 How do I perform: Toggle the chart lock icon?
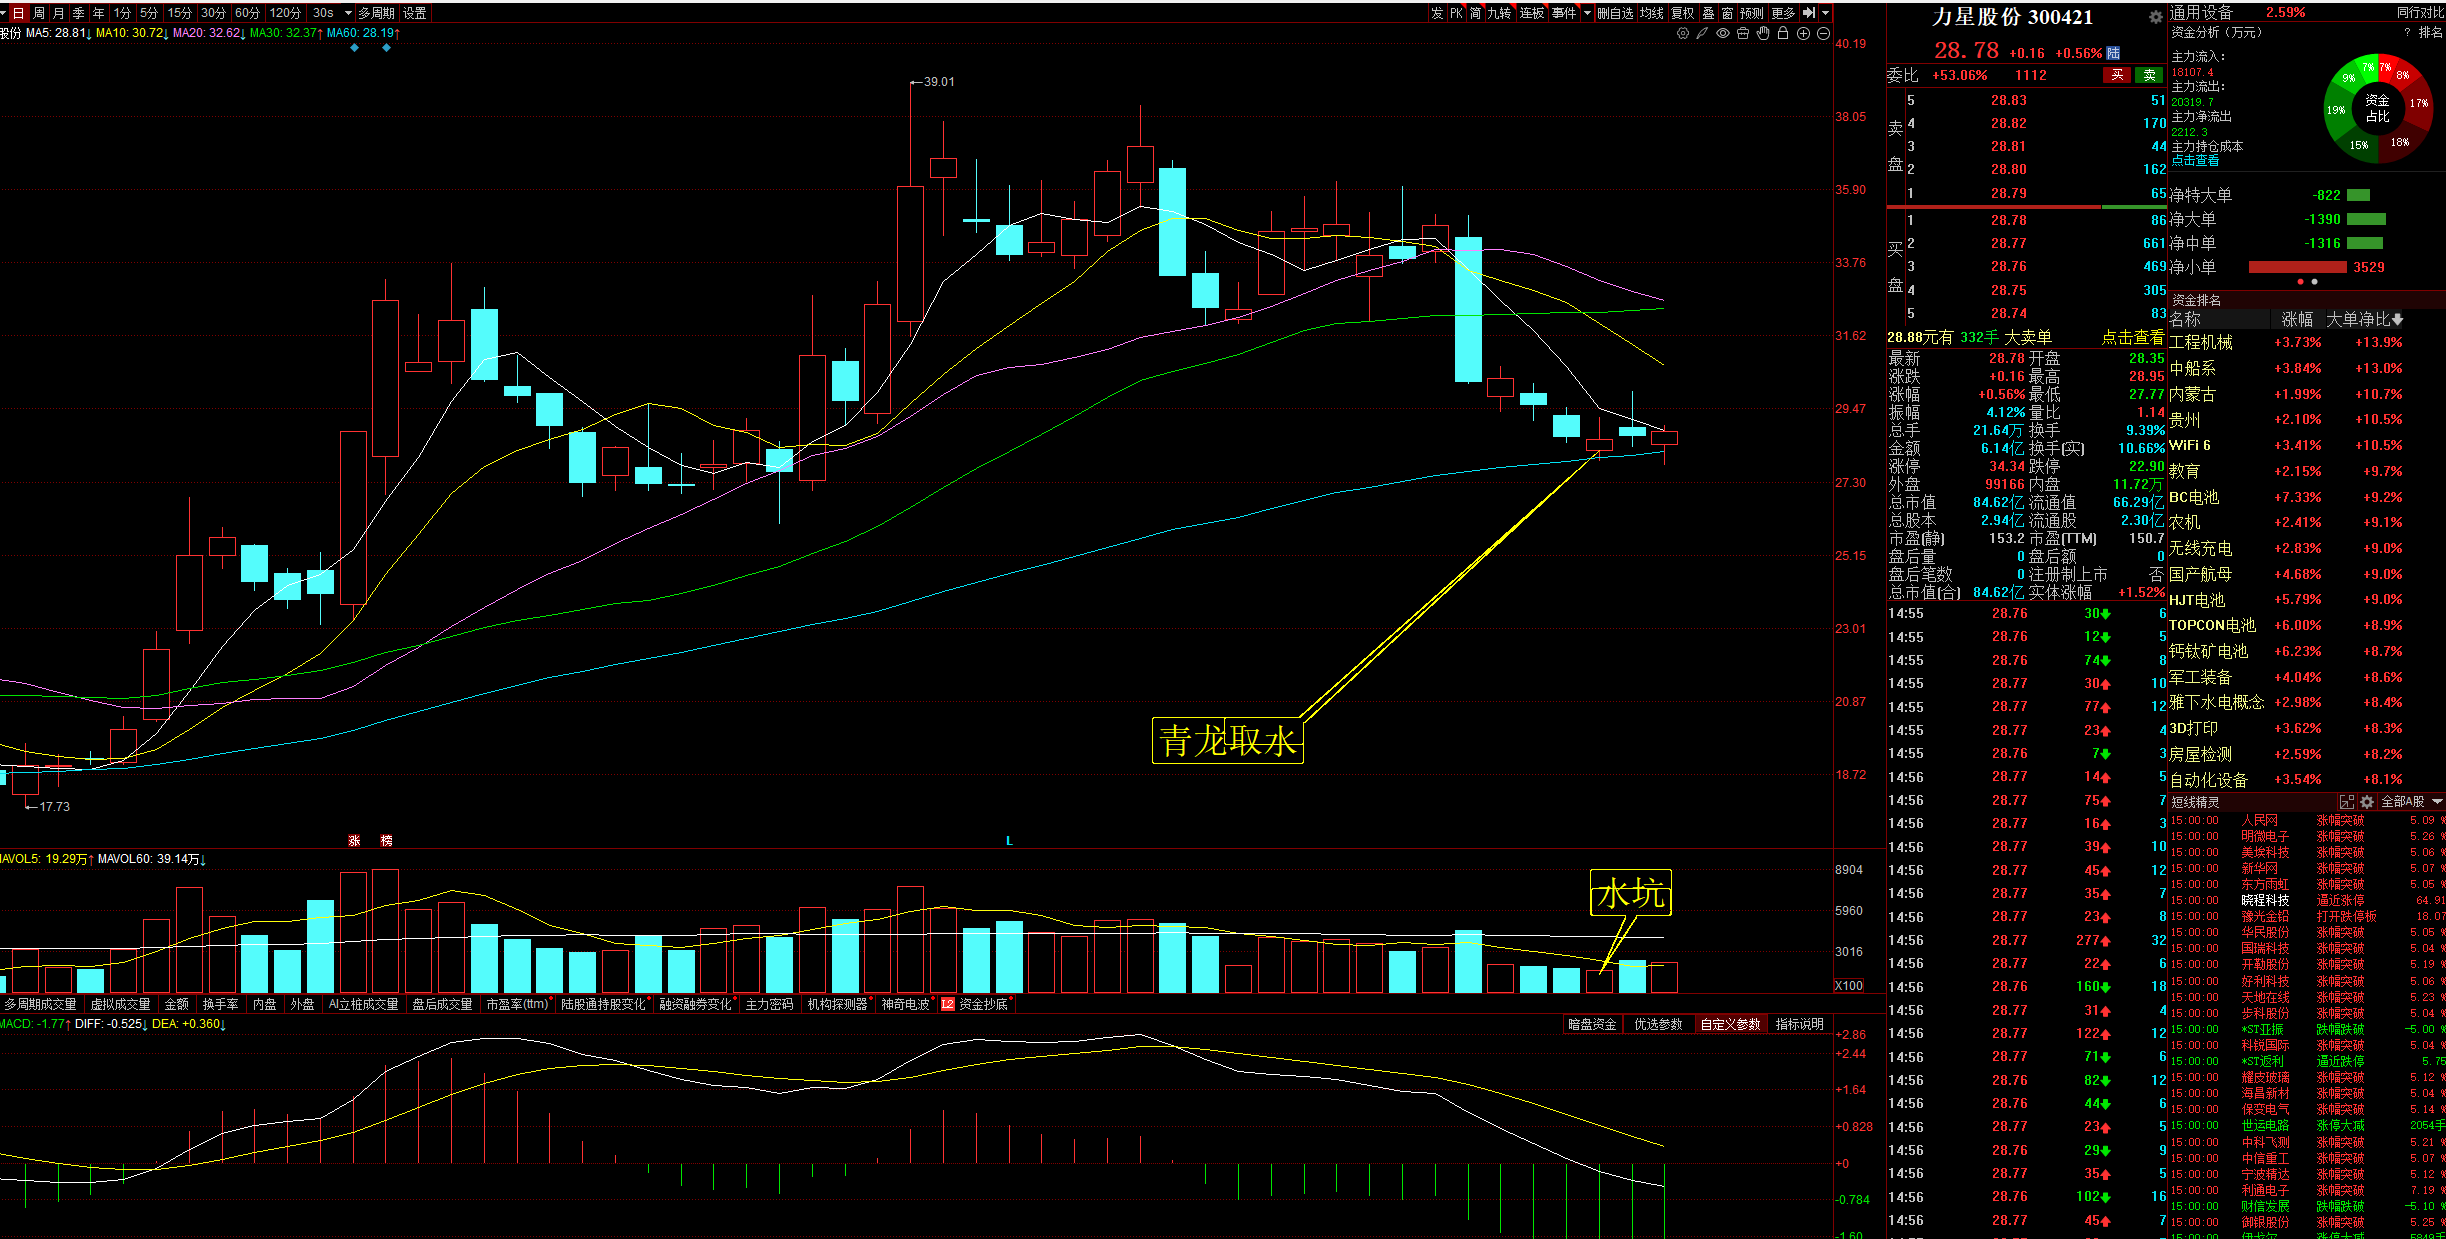[x=1783, y=33]
